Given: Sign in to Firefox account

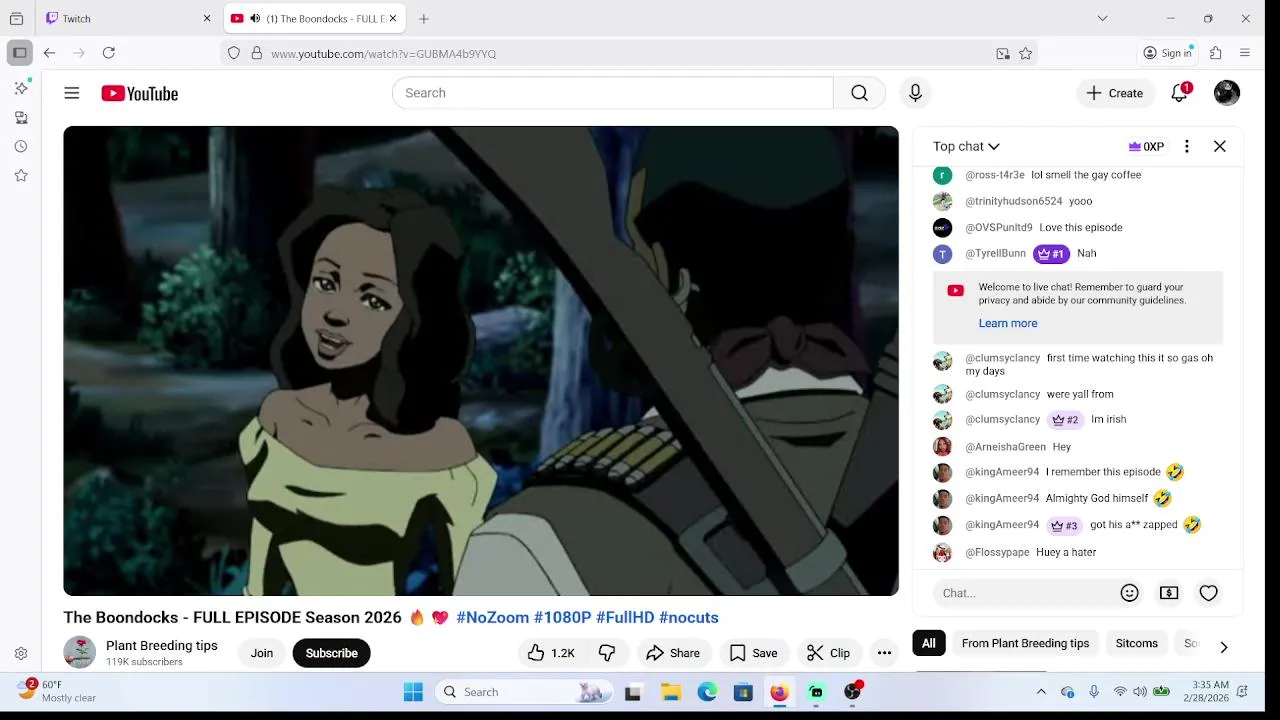Looking at the screenshot, I should point(1168,53).
